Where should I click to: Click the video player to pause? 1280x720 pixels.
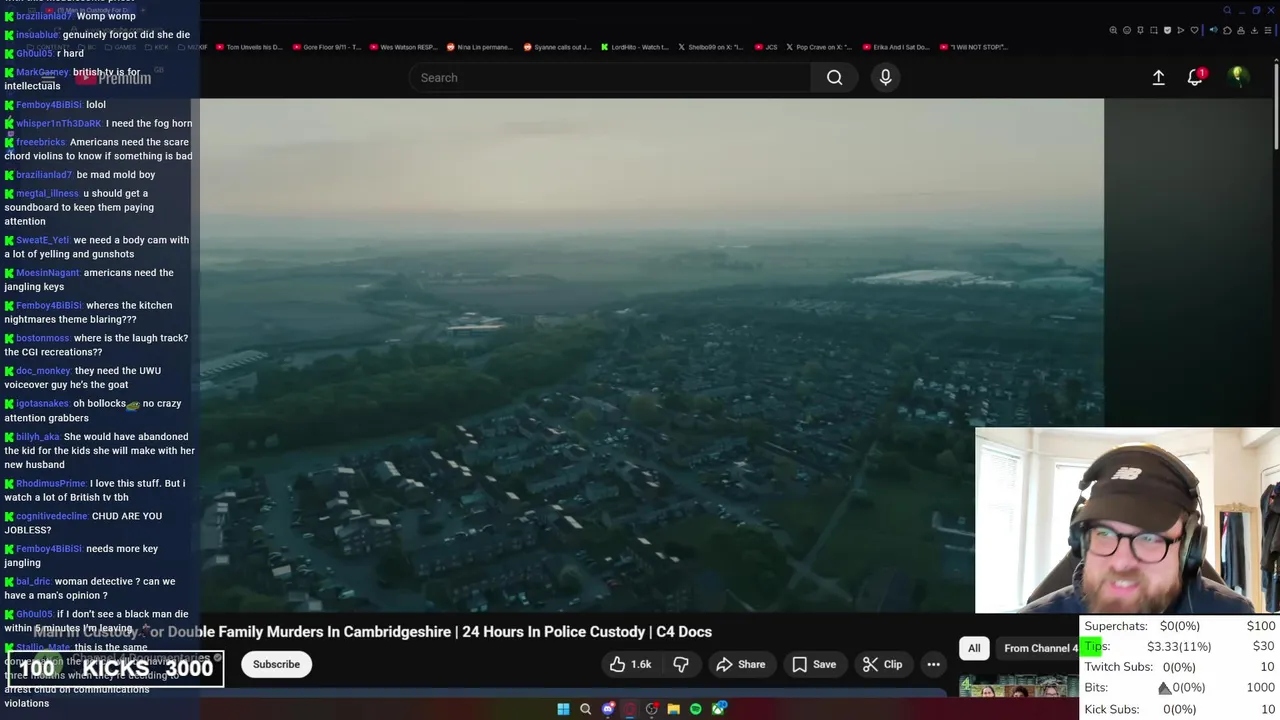point(652,355)
